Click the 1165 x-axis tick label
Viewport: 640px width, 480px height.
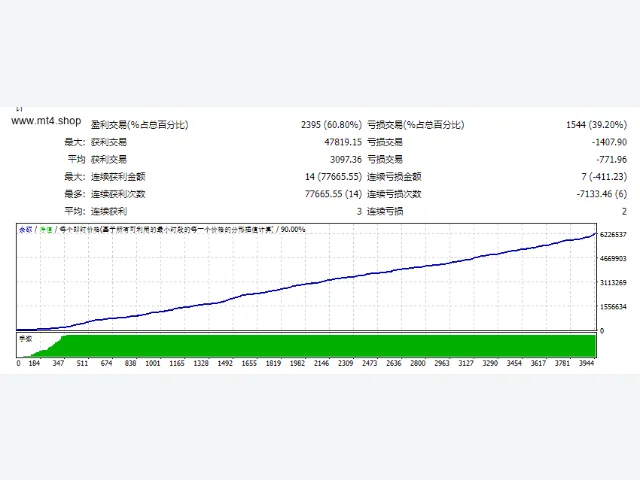pos(177,363)
